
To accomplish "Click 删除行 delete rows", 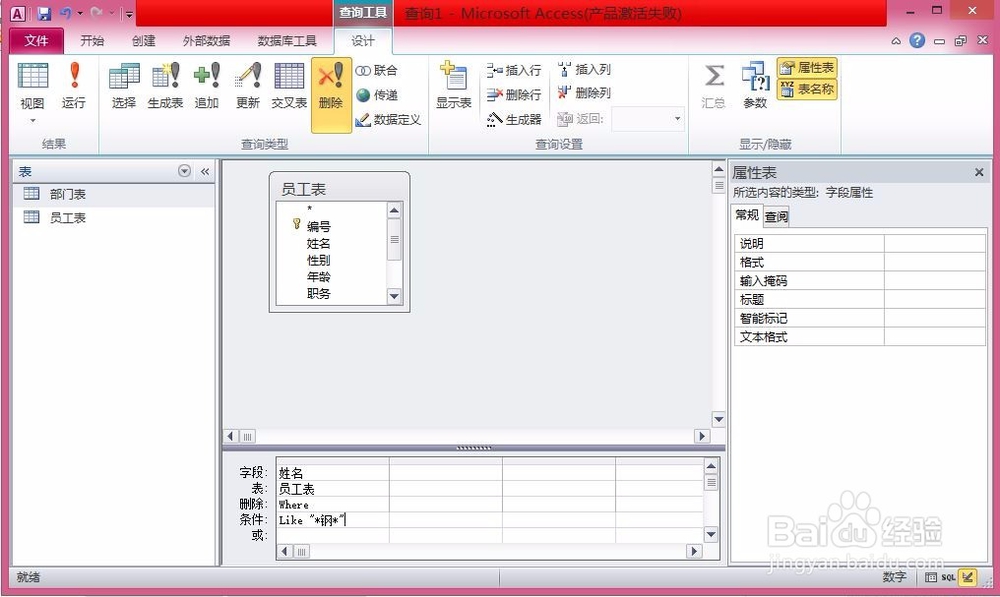I will (x=514, y=95).
